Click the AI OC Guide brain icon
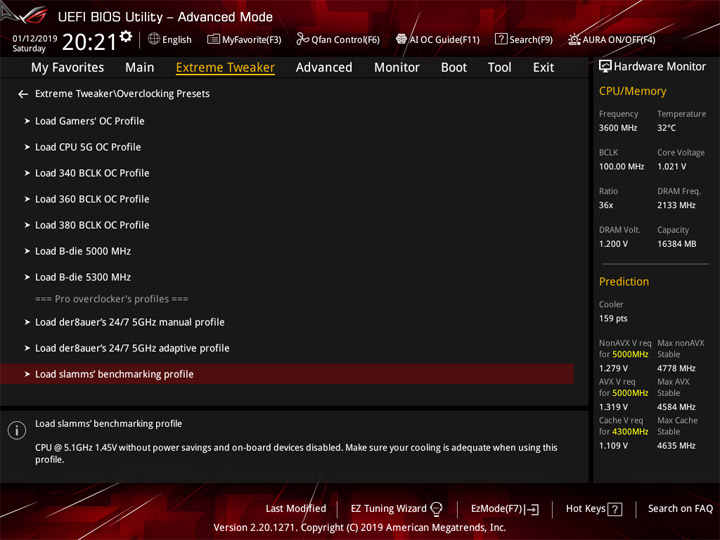This screenshot has height=540, width=720. pos(401,39)
